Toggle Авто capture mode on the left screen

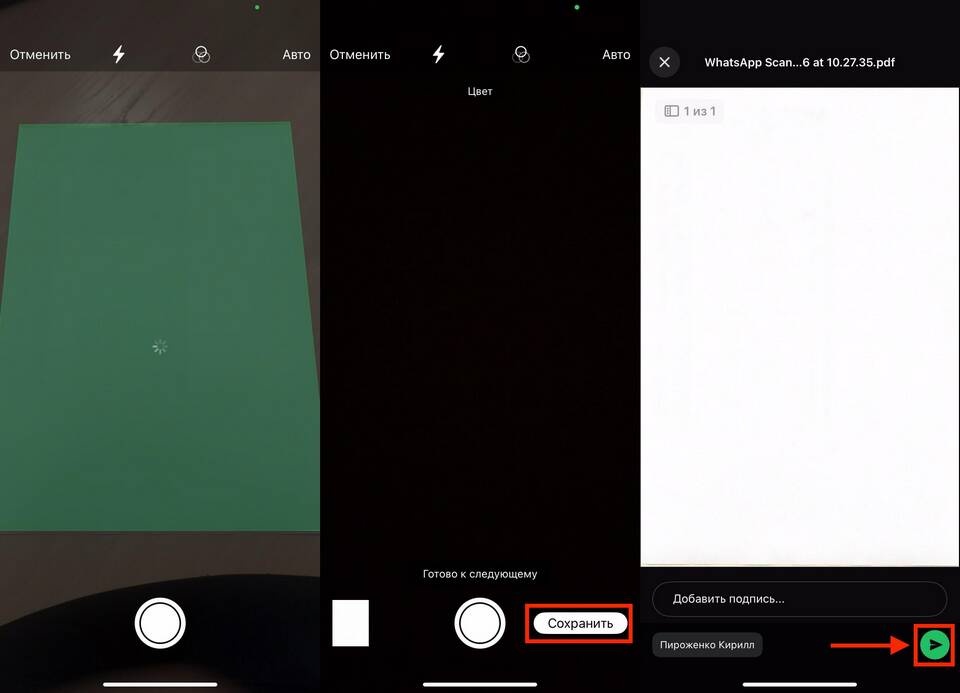(296, 54)
